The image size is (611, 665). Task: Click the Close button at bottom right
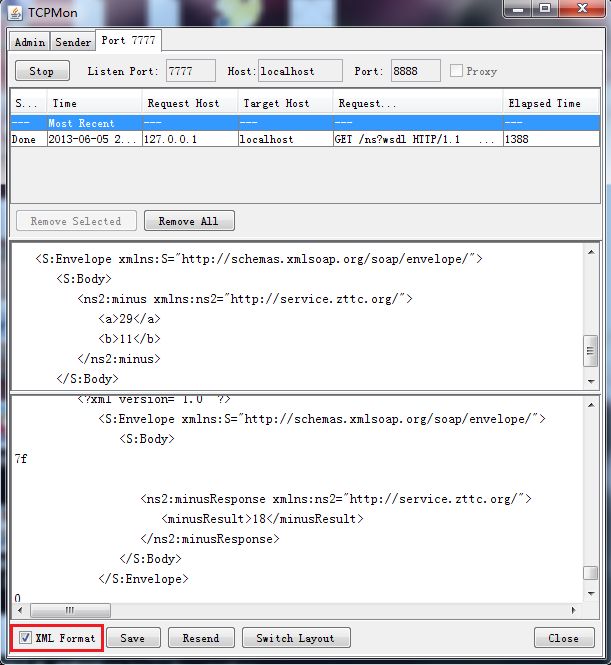point(564,638)
